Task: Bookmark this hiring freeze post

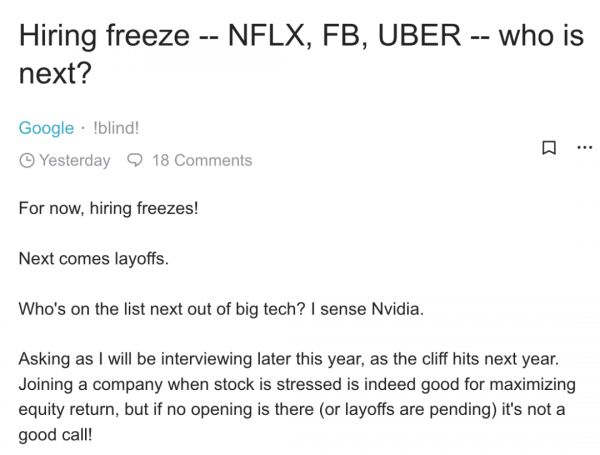Action: pyautogui.click(x=548, y=147)
